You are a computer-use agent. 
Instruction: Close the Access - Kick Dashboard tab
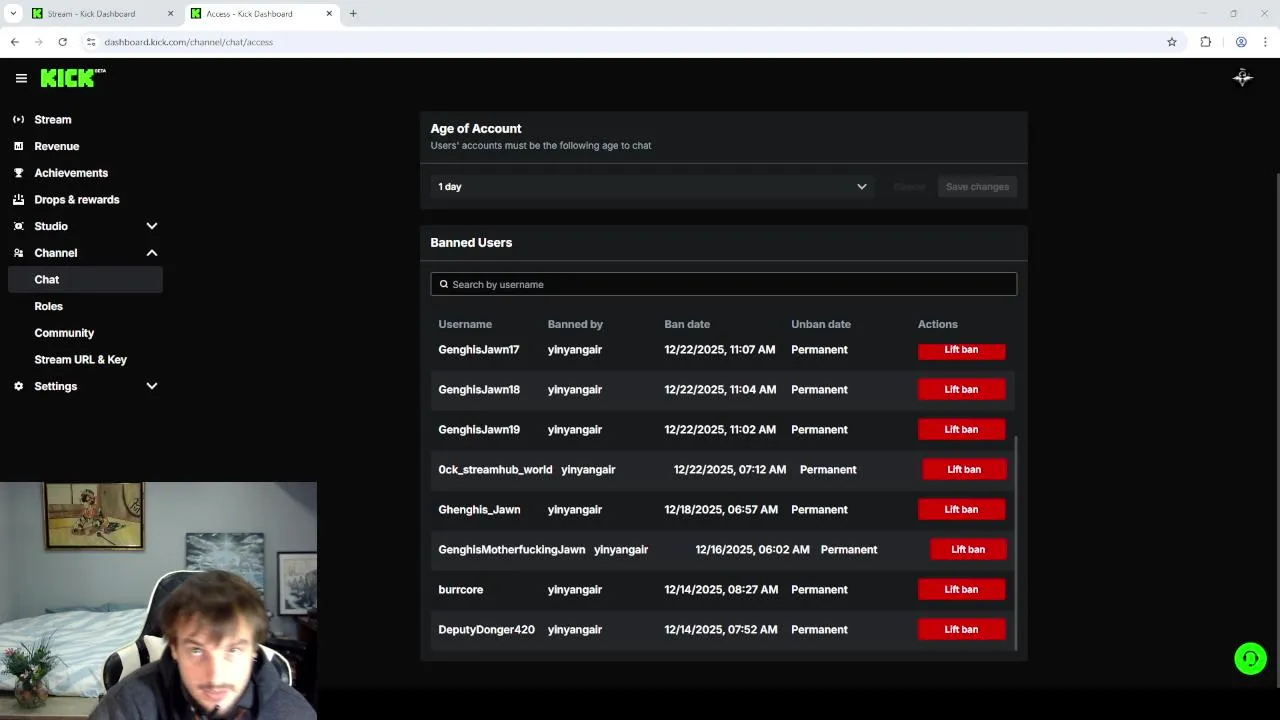click(x=329, y=14)
